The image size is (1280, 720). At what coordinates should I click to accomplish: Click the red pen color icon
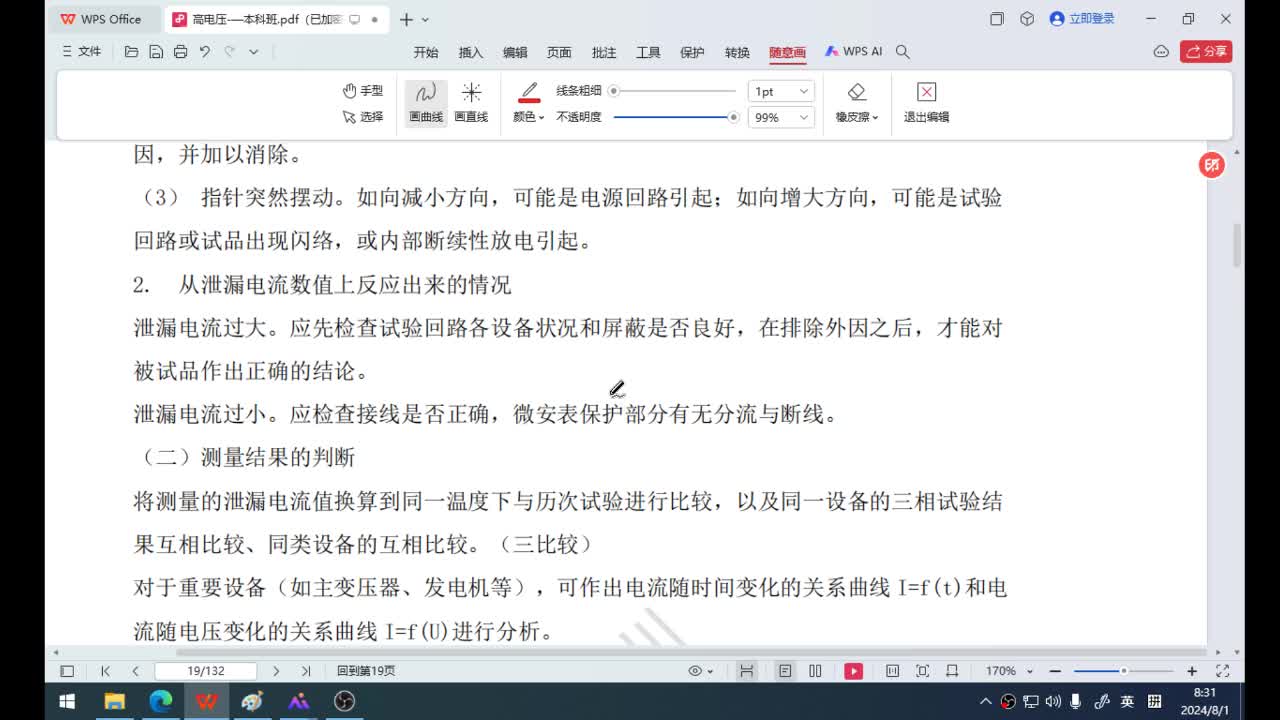529,93
